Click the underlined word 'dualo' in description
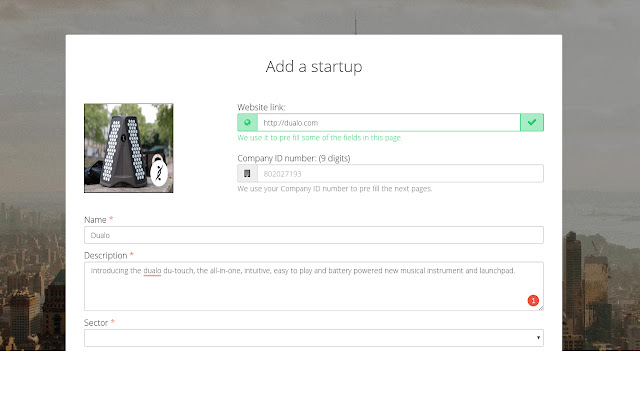The image size is (640, 400). pyautogui.click(x=153, y=270)
